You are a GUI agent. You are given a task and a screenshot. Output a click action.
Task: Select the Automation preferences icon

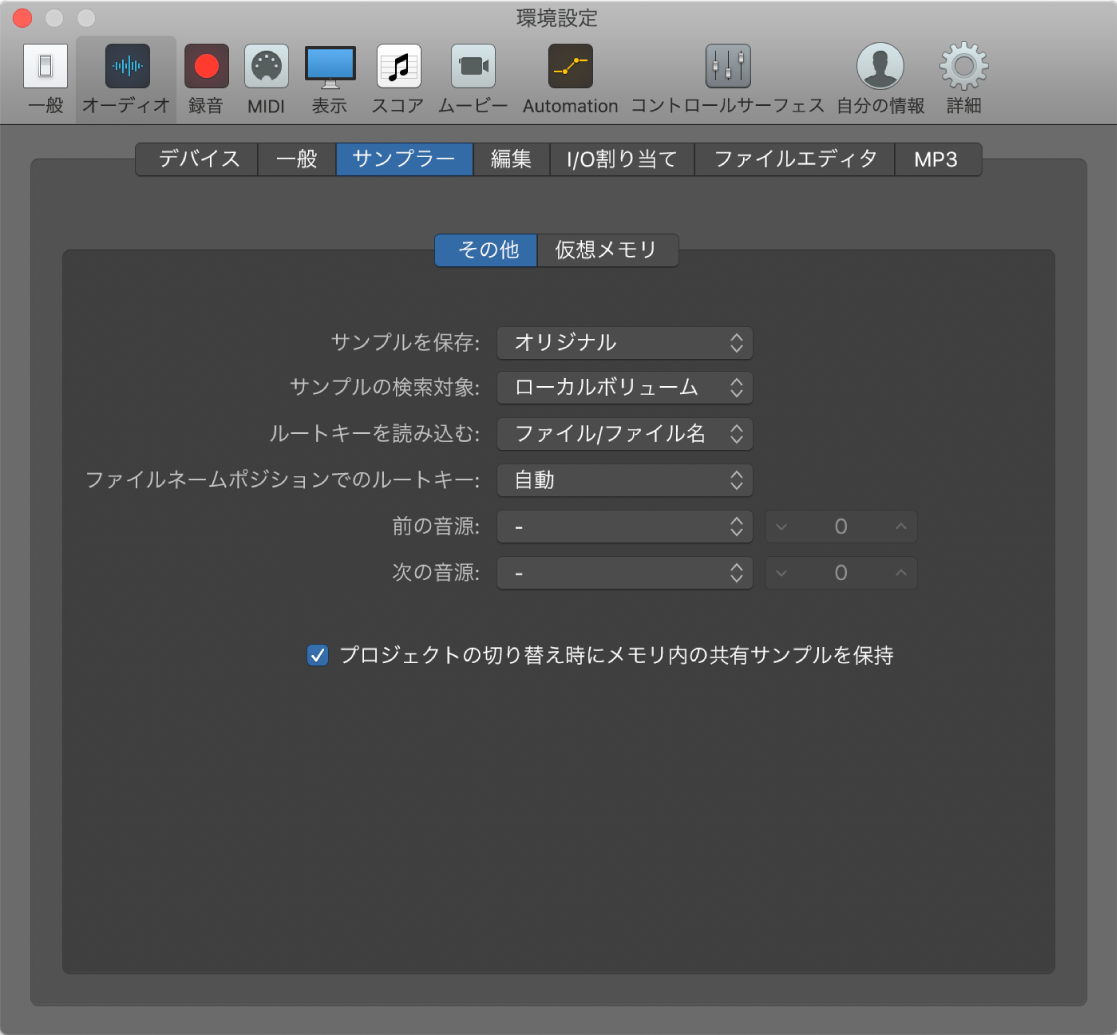point(569,75)
